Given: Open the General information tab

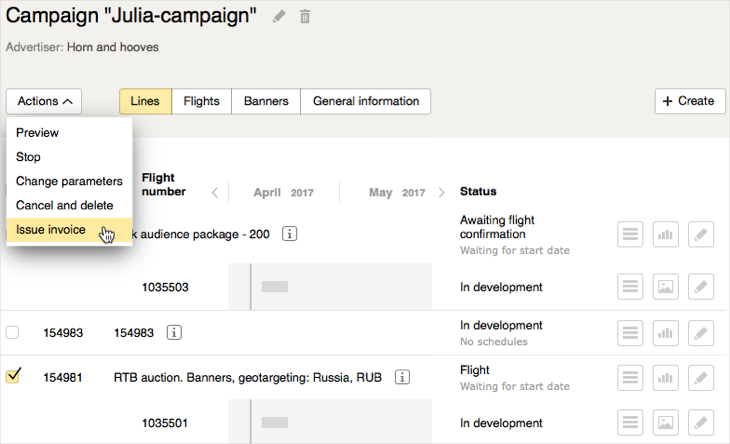Looking at the screenshot, I should (366, 101).
